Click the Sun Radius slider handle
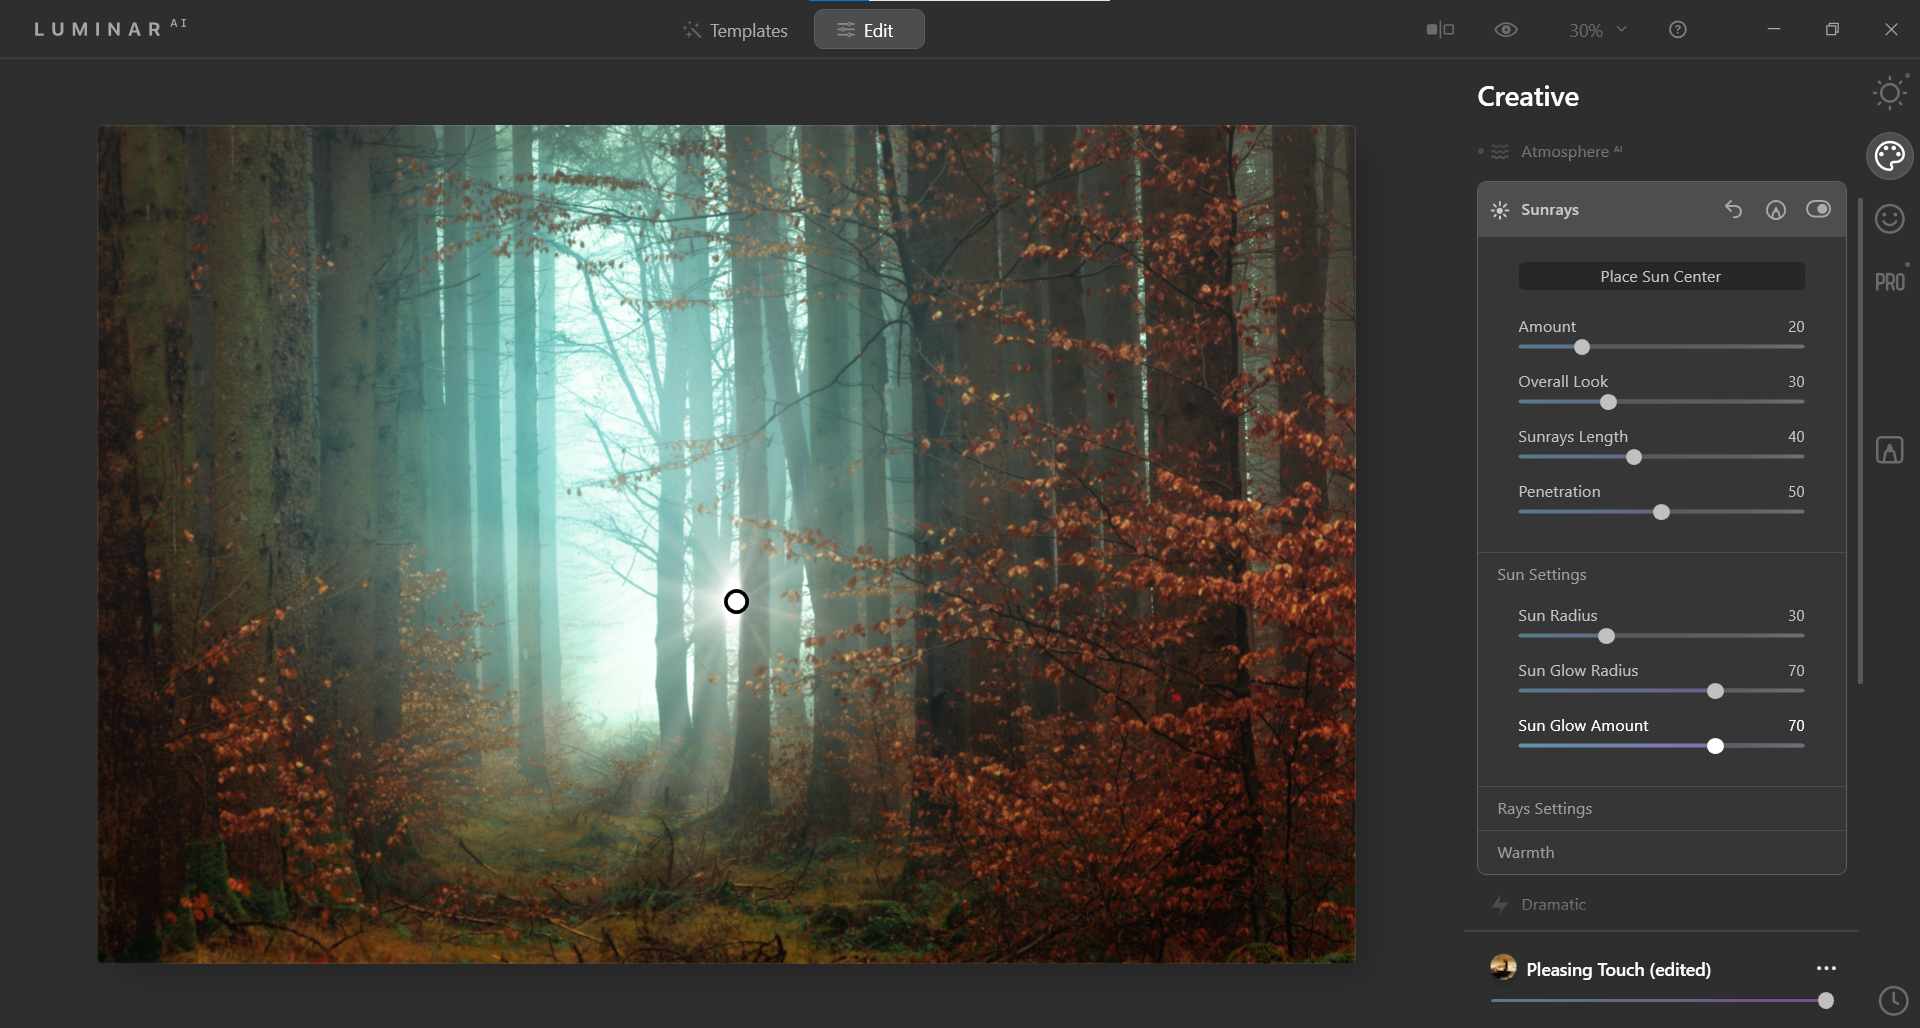The height and width of the screenshot is (1028, 1920). click(x=1606, y=636)
